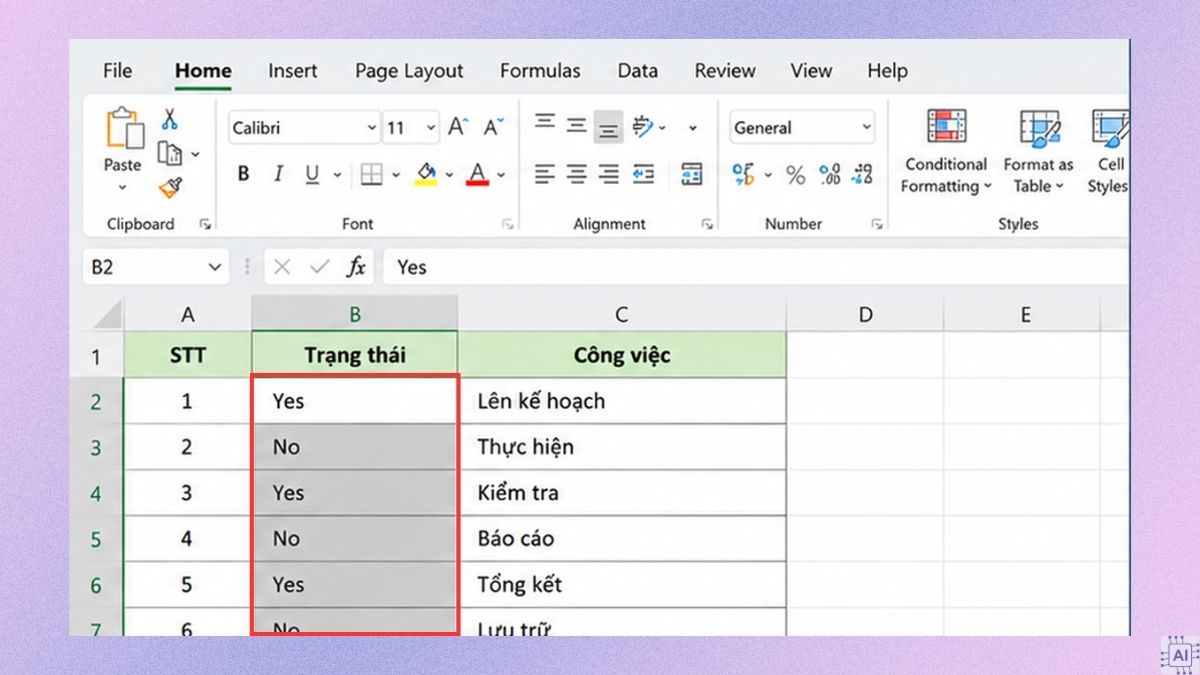The height and width of the screenshot is (675, 1200).
Task: Expand the Copy options arrow
Action: pos(195,154)
